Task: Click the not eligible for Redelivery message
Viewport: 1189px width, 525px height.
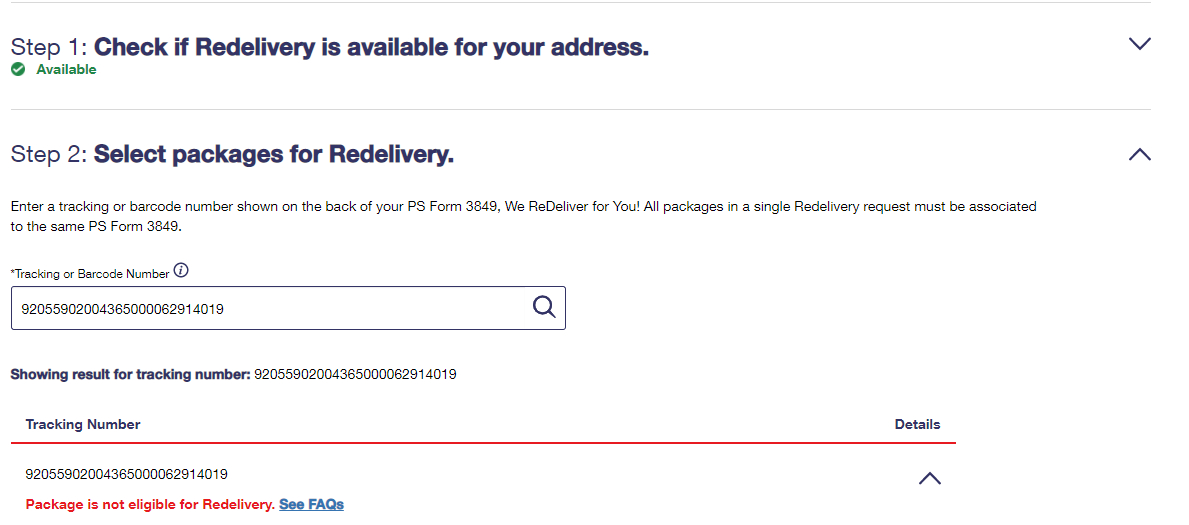Action: click(x=150, y=504)
